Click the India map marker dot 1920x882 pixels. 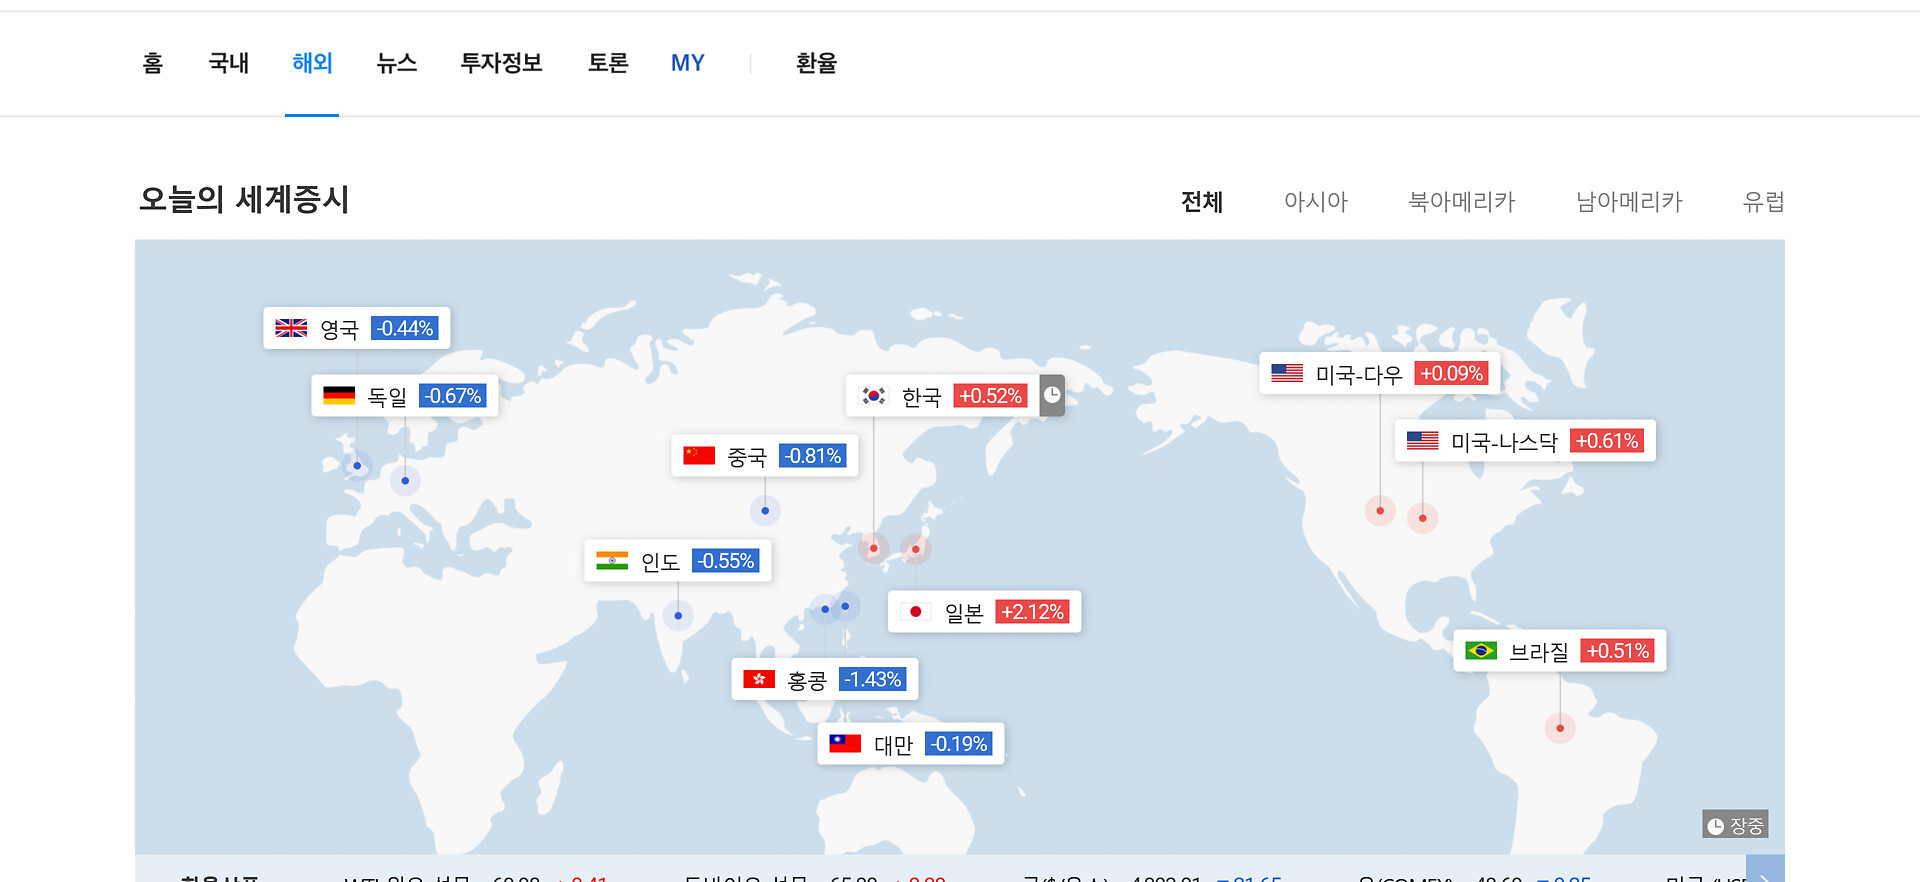coord(678,615)
